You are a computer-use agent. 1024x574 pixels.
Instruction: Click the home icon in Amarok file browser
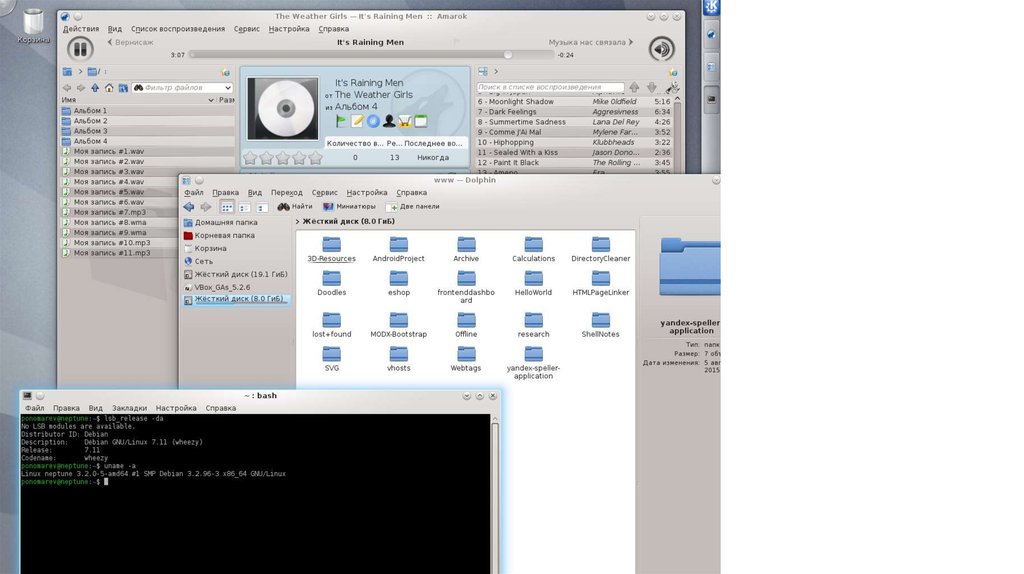click(110, 88)
